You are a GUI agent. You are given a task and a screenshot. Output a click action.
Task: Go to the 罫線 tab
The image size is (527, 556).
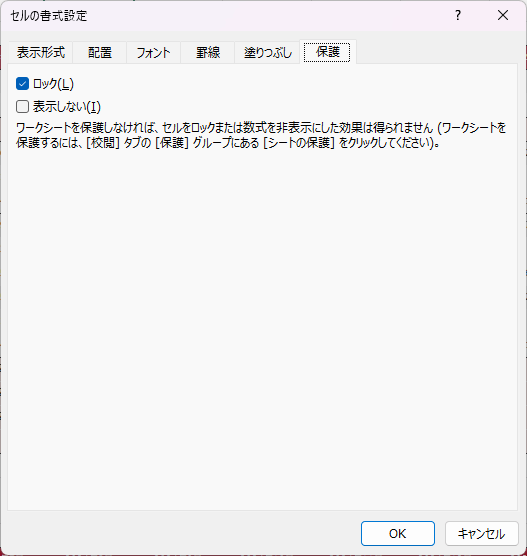pyautogui.click(x=208, y=52)
